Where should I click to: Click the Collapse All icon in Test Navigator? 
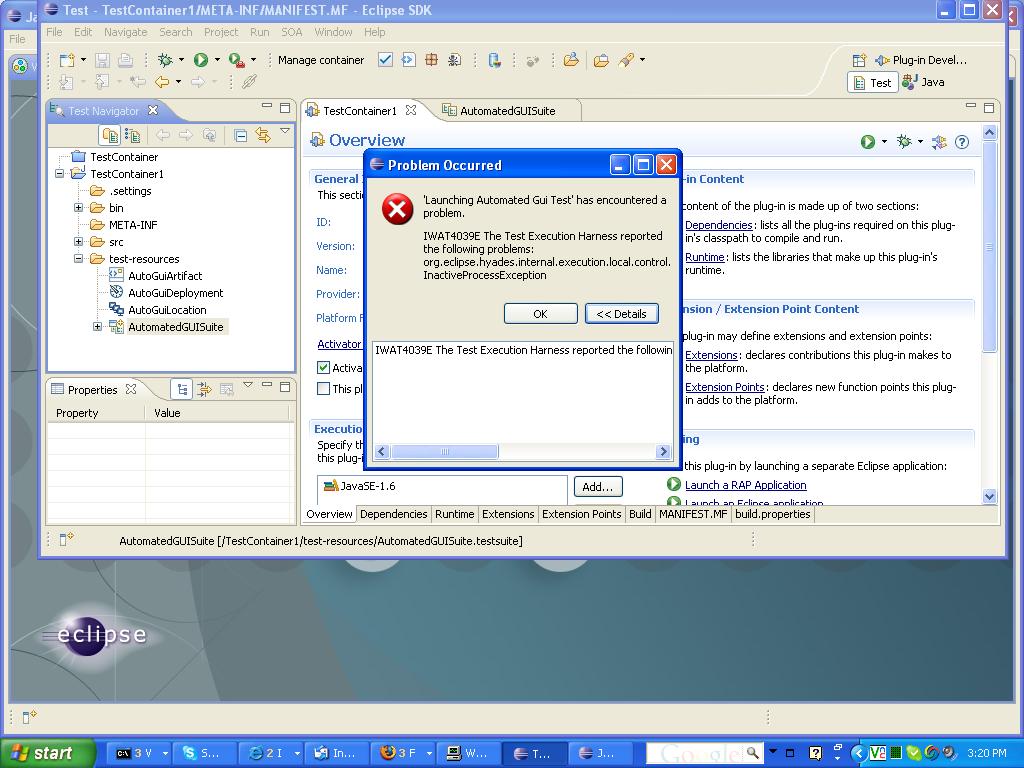pos(240,135)
